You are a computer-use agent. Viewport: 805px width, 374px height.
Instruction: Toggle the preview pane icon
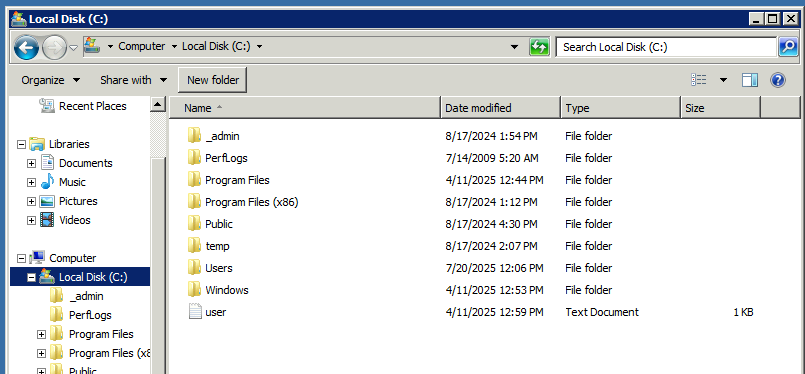point(750,80)
